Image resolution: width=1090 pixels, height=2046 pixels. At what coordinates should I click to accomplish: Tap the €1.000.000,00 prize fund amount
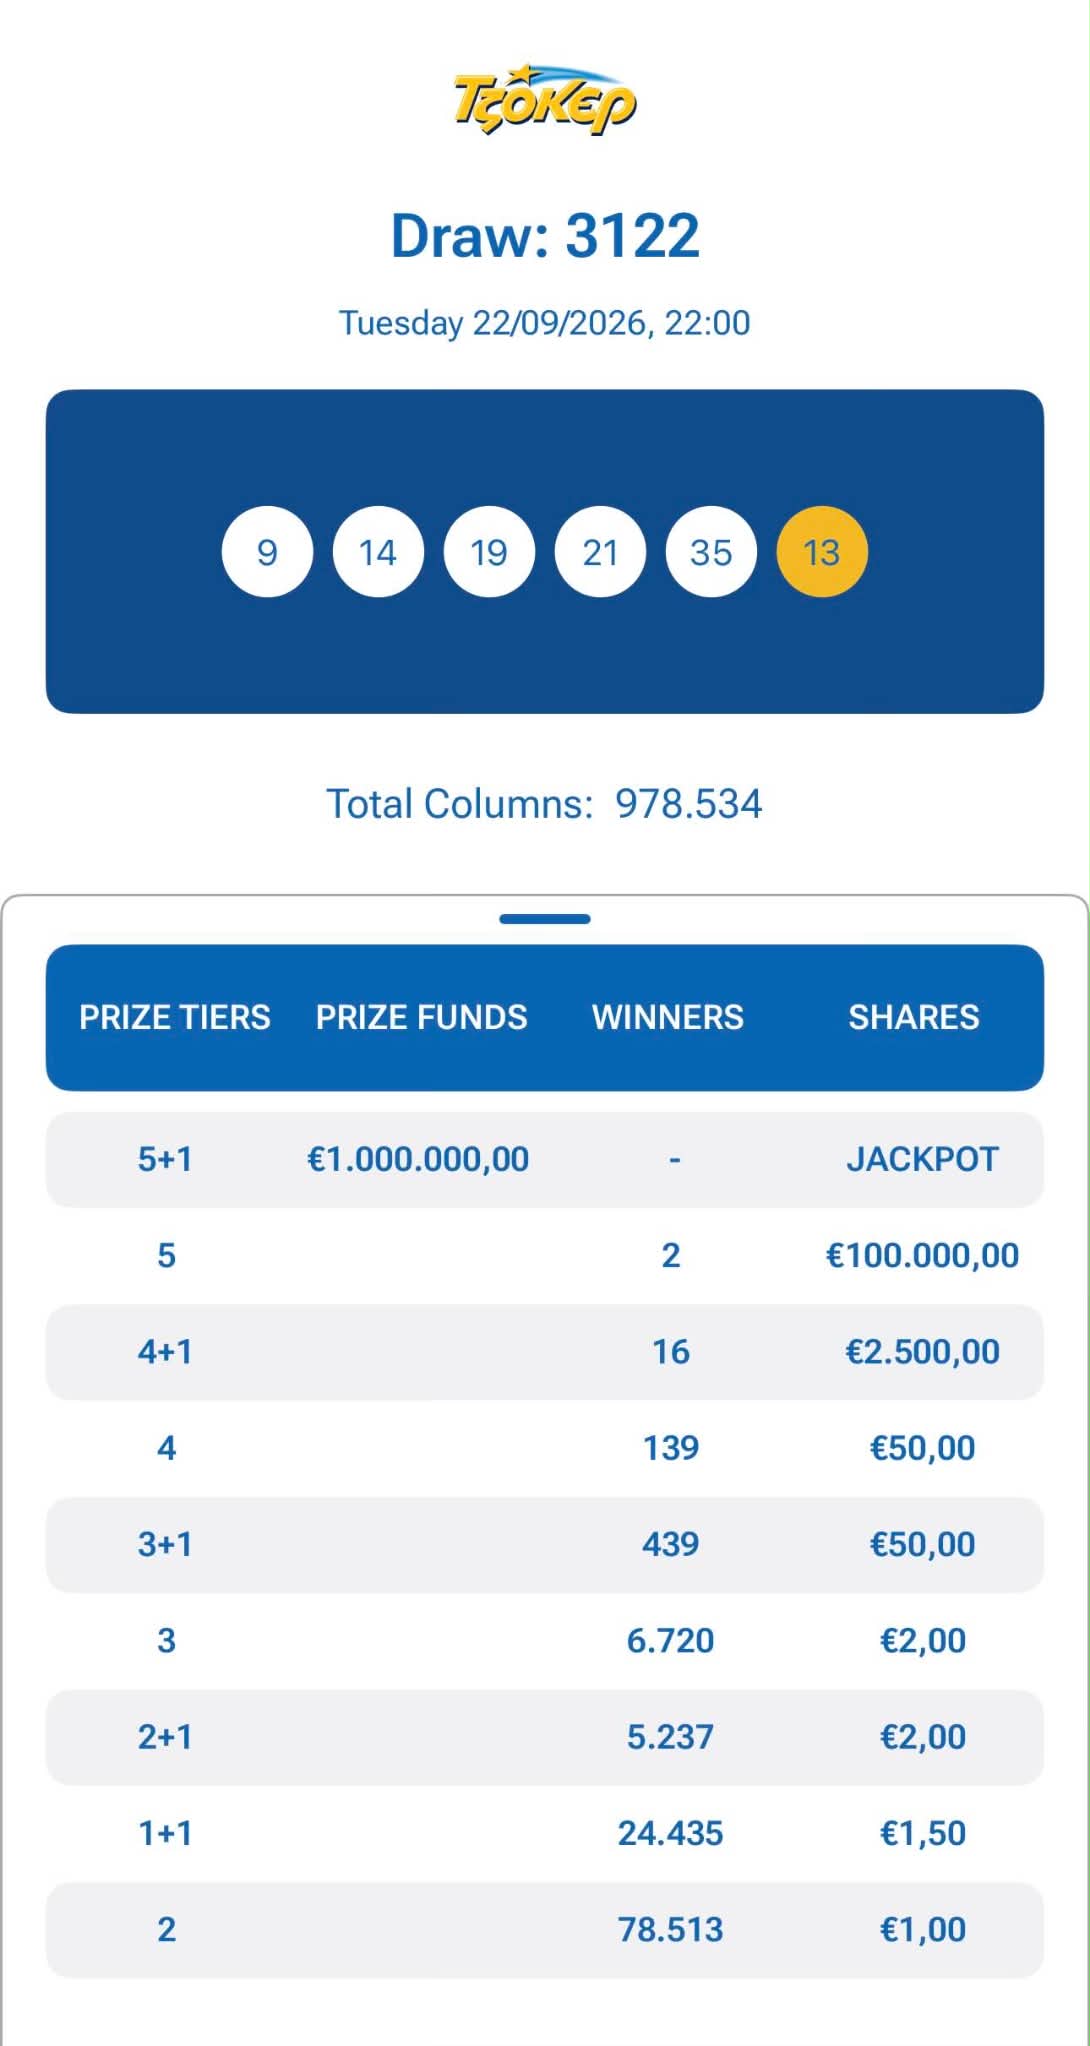(418, 1159)
